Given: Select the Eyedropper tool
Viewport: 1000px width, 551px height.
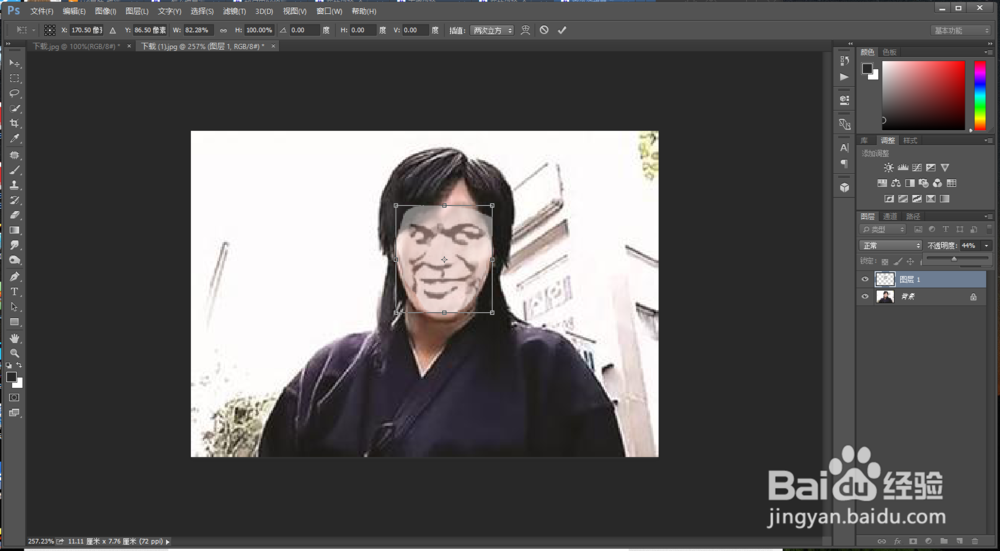Looking at the screenshot, I should point(14,138).
